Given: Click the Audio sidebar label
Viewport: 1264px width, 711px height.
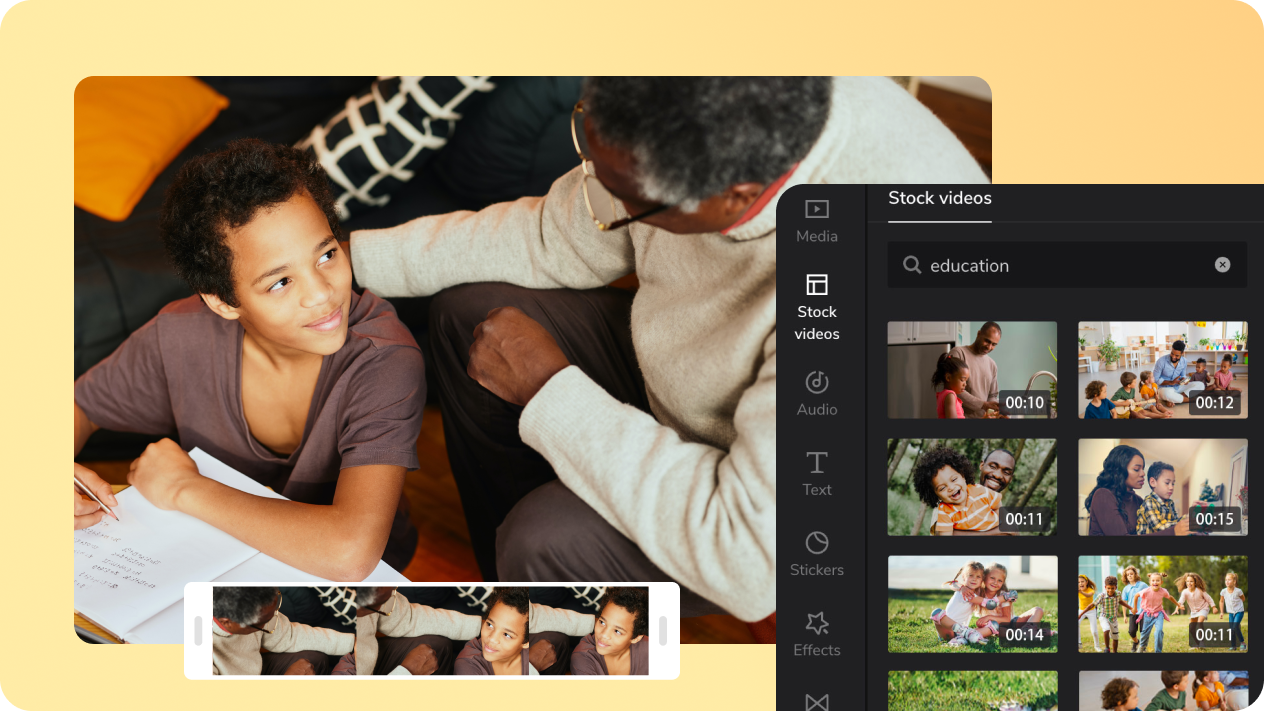Looking at the screenshot, I should click(x=817, y=410).
